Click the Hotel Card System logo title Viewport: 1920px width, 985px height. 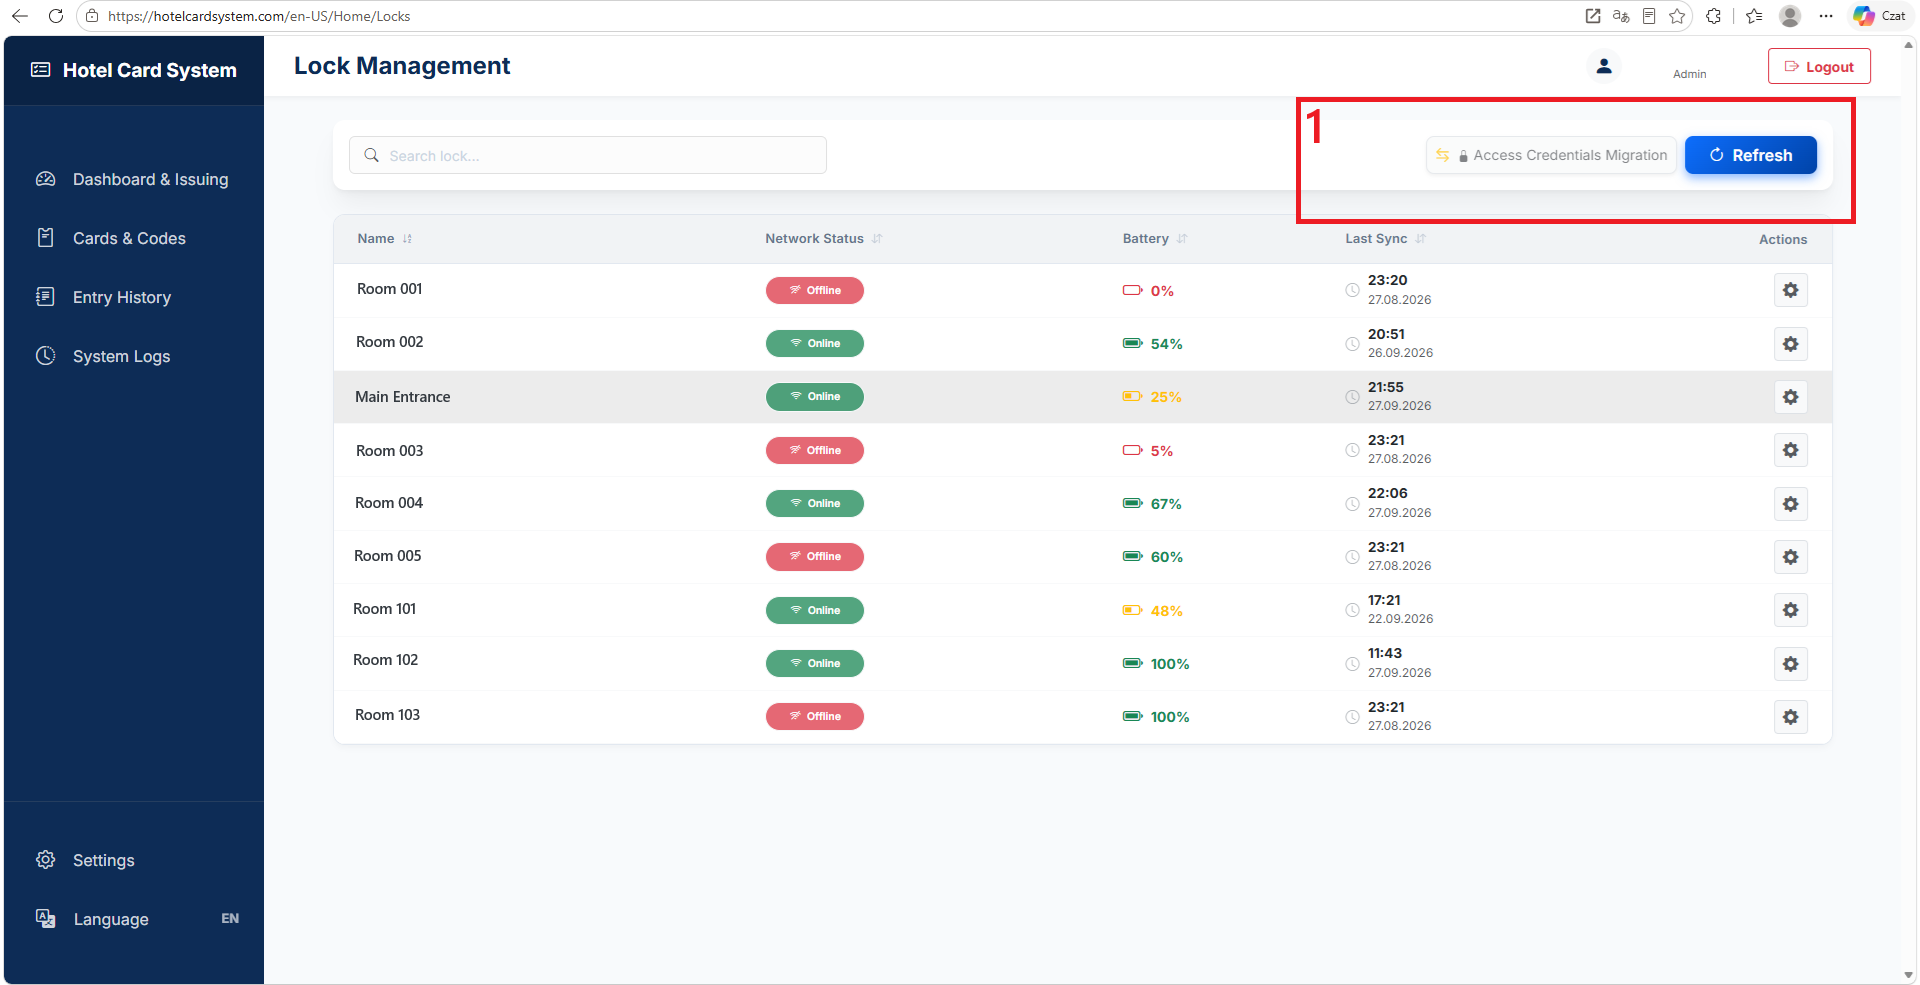[x=134, y=70]
